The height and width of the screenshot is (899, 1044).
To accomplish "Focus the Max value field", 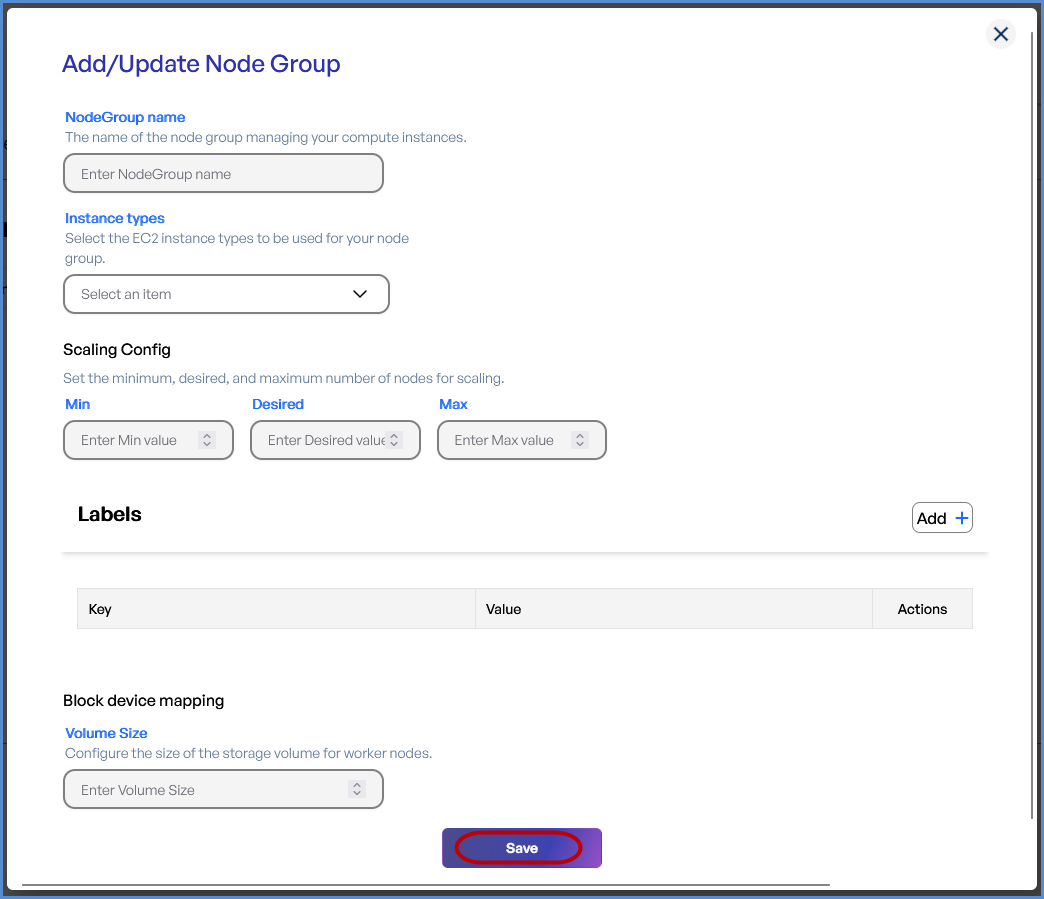I will point(505,440).
